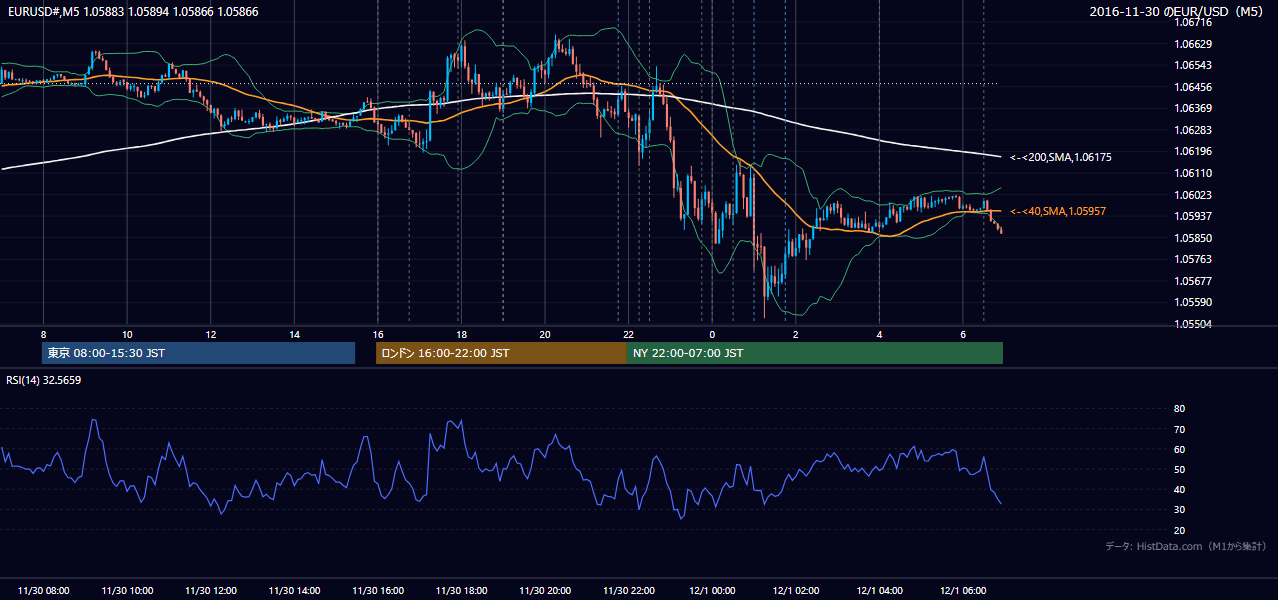Select the ロンドン 16:00-22:00 JST session bar

click(x=501, y=353)
